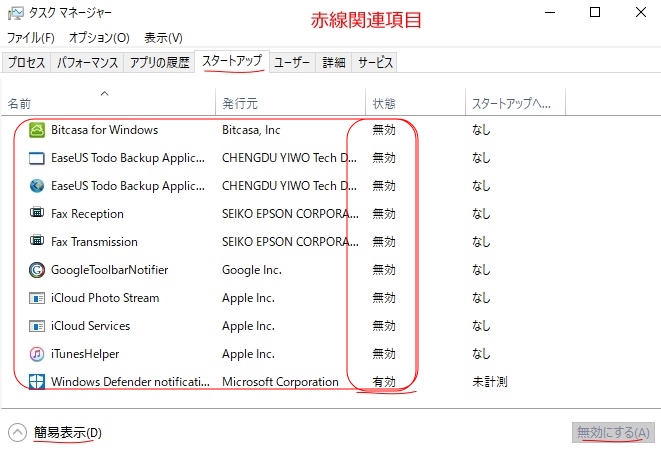The width and height of the screenshot is (661, 455).
Task: Click the iCloud Photo Stream icon
Action: pos(37,299)
